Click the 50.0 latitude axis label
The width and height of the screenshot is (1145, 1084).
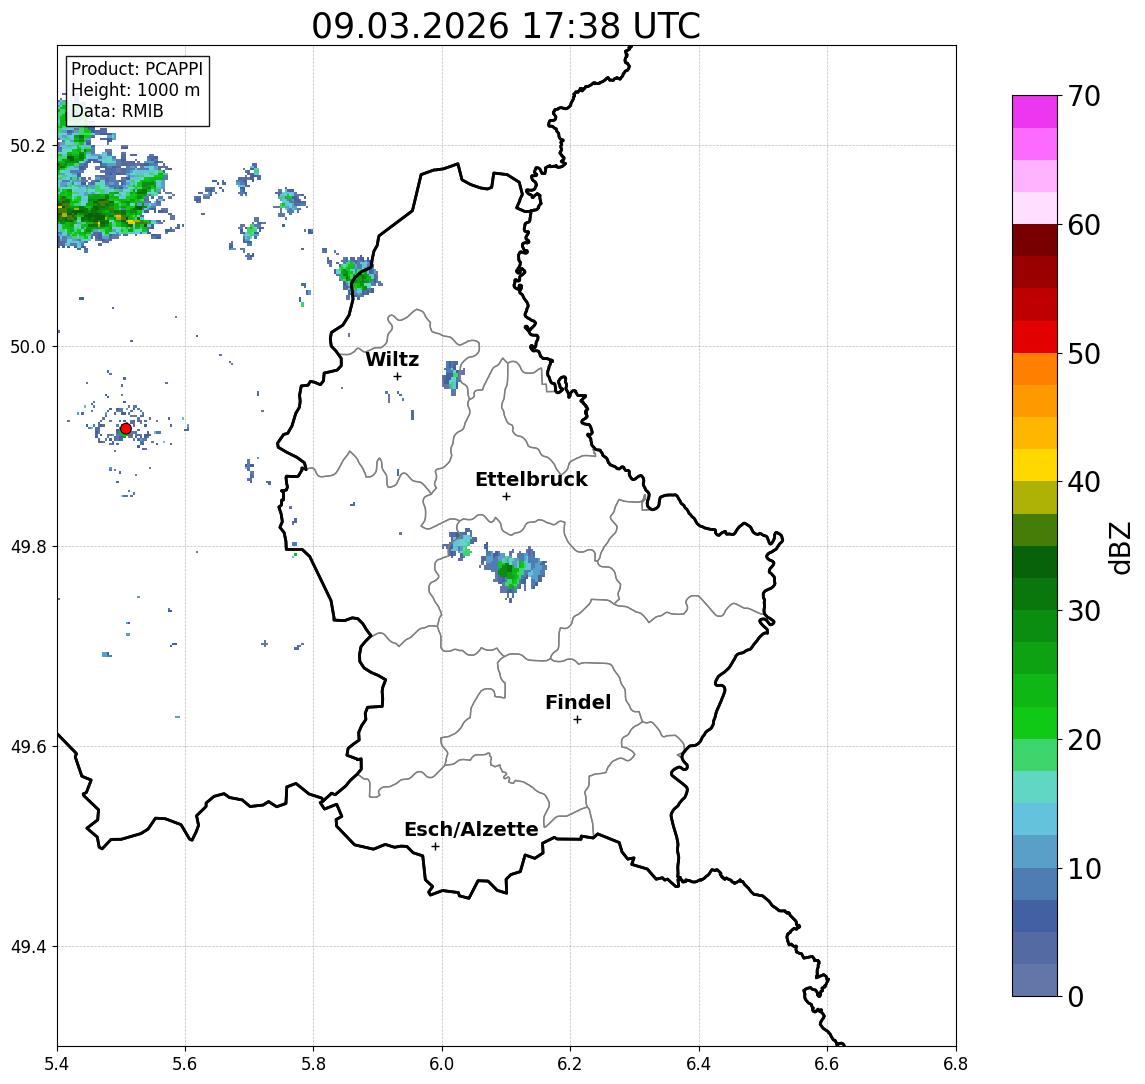(27, 346)
